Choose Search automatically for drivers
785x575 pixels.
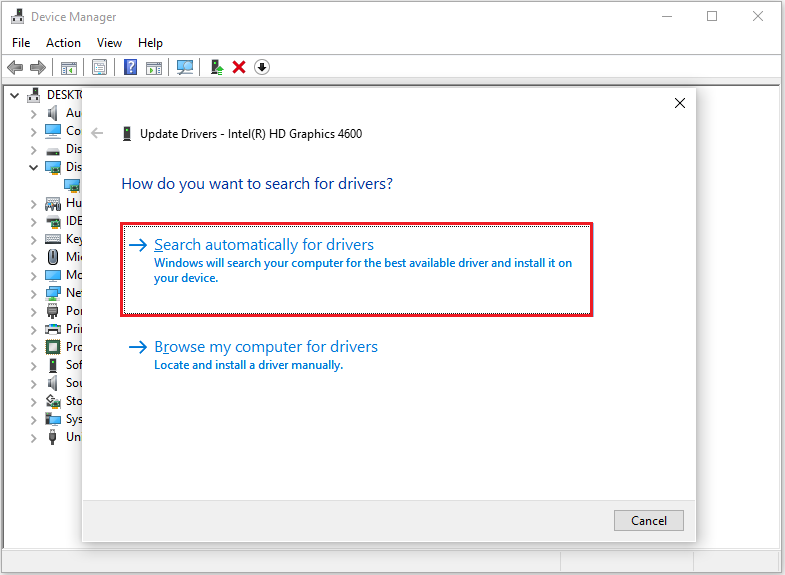[x=264, y=245]
